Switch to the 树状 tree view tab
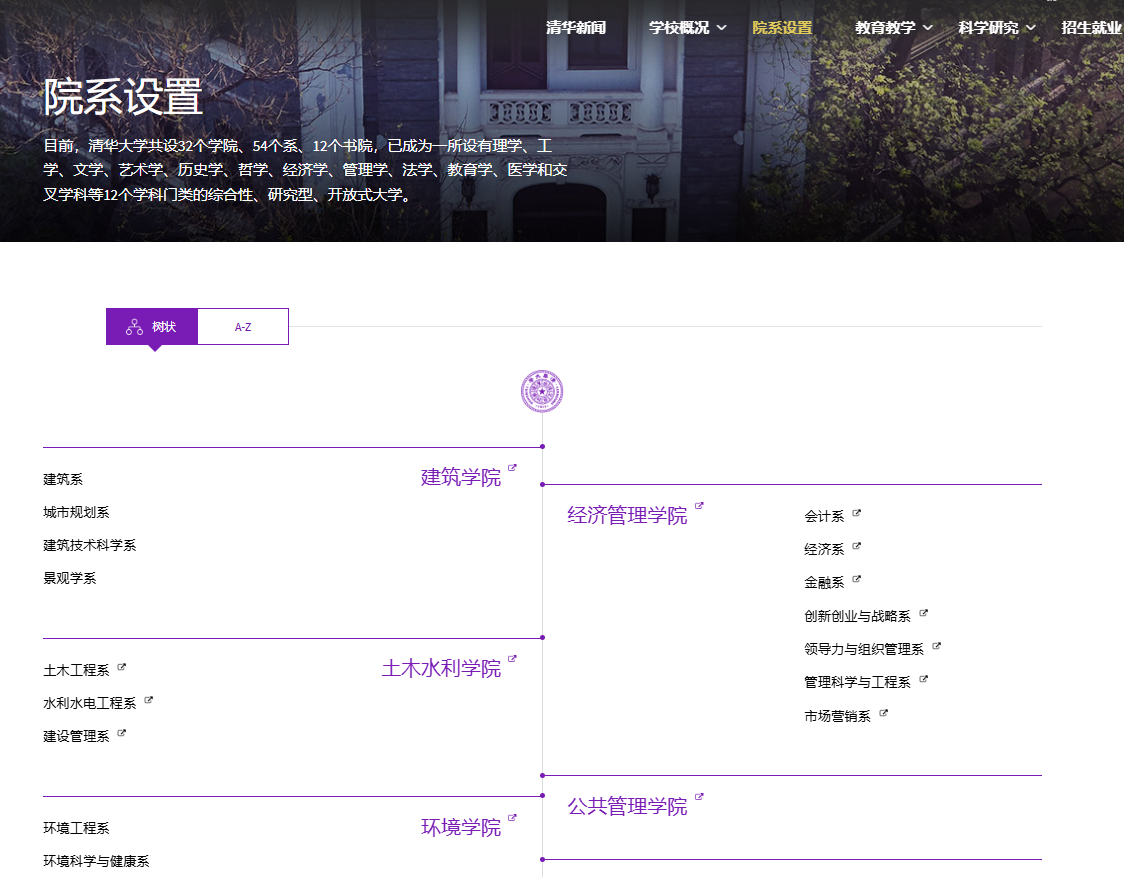The height and width of the screenshot is (877, 1124). 152,327
